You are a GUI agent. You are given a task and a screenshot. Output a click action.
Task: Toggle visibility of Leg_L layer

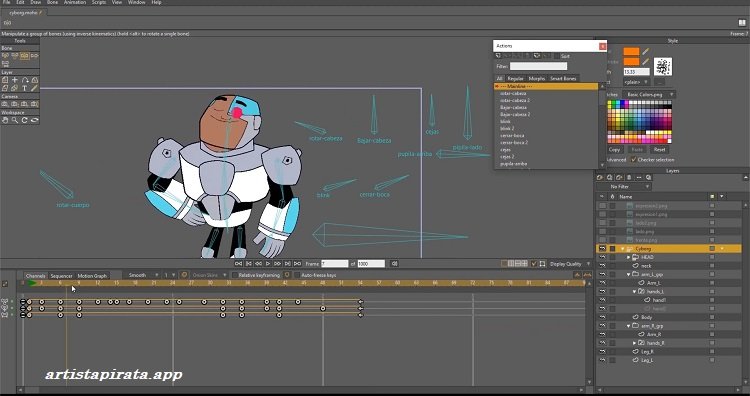point(602,360)
